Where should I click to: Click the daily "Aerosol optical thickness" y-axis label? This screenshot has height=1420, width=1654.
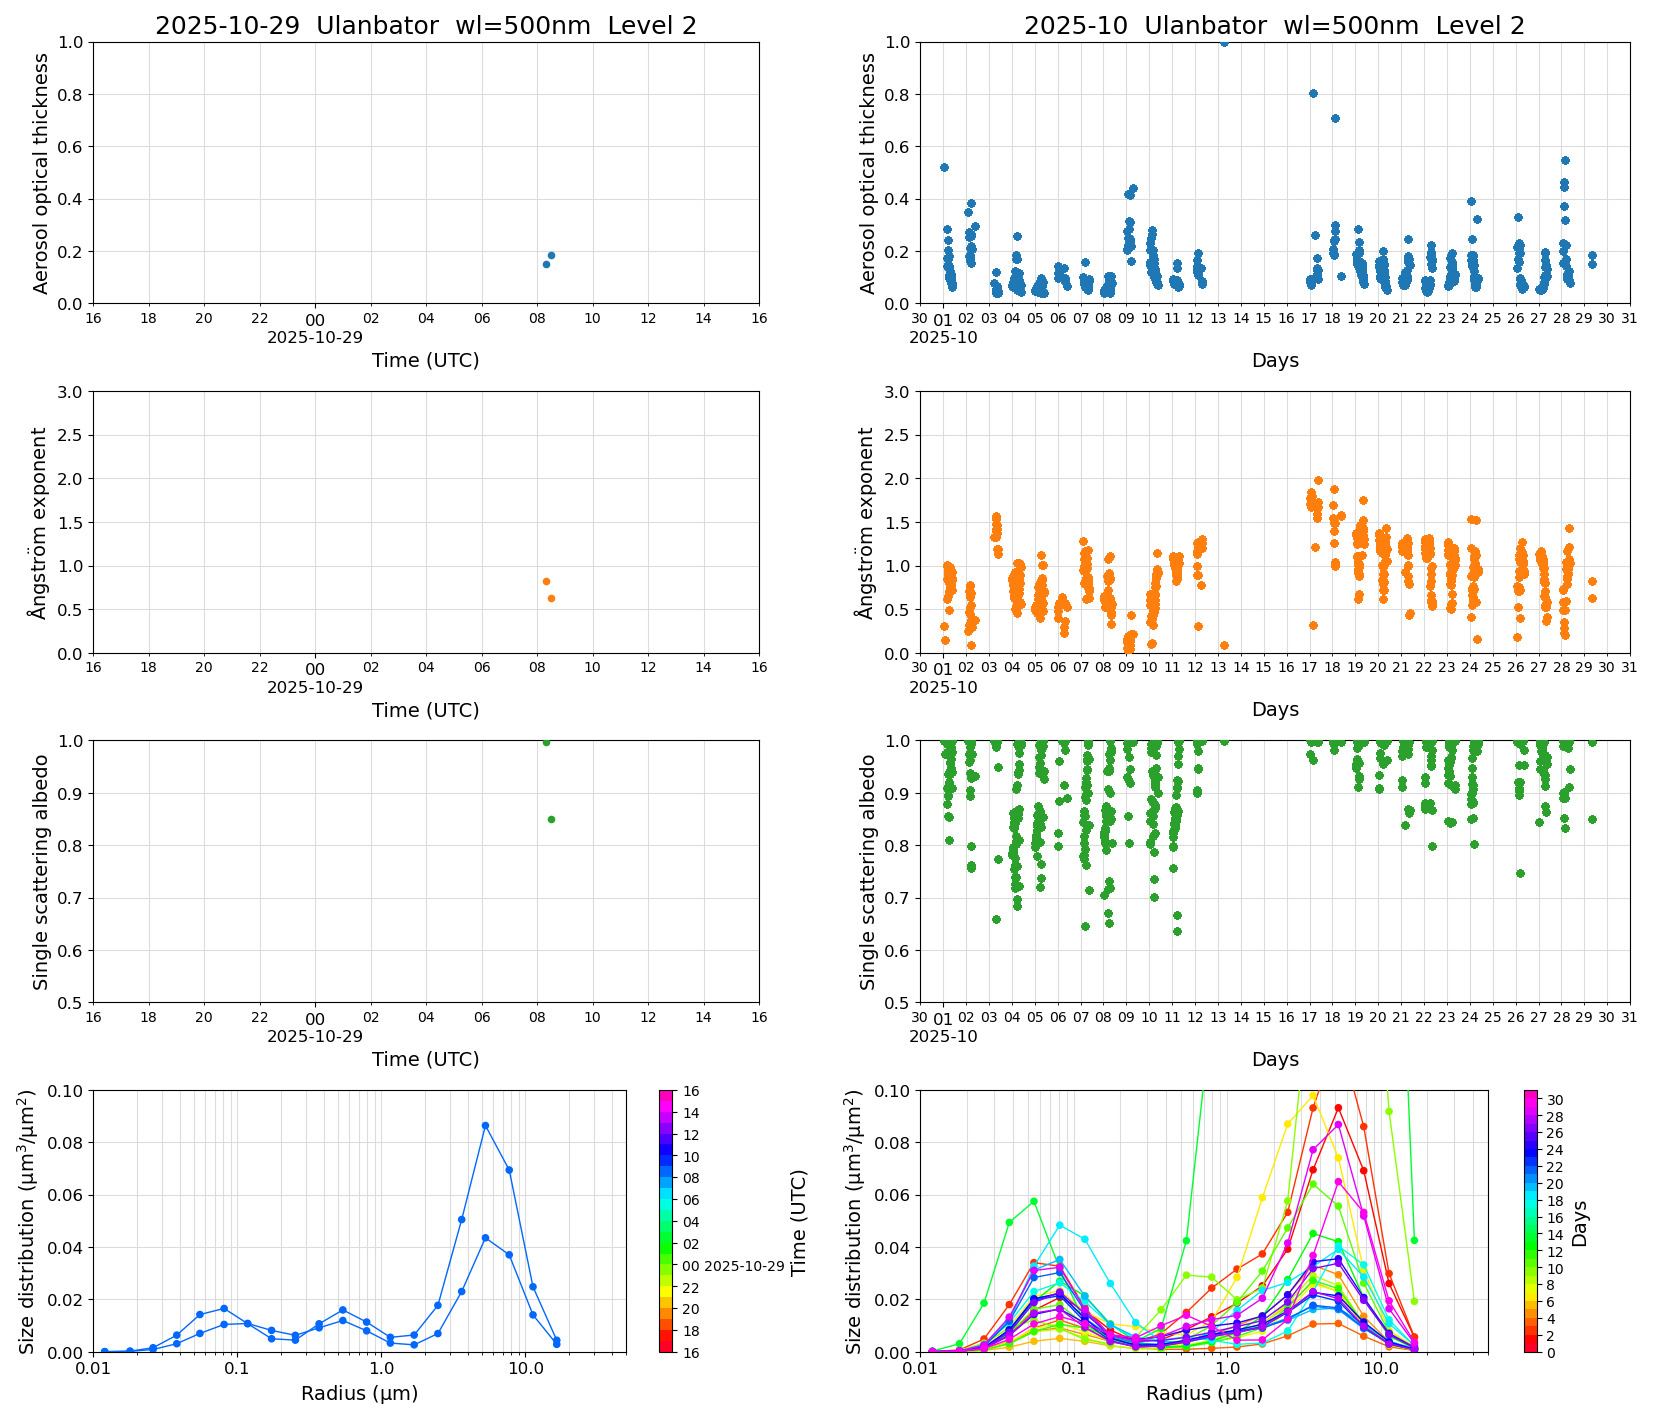(41, 173)
